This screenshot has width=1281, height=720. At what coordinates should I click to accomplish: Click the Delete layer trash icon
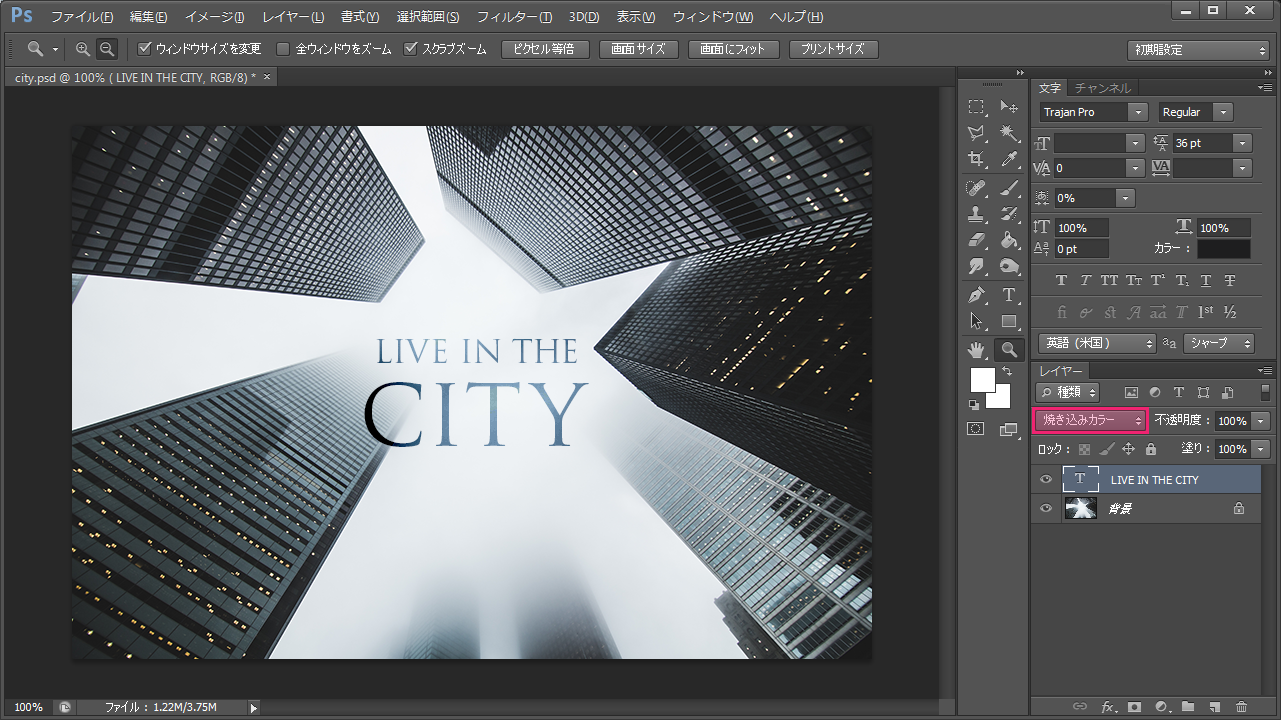click(1242, 707)
